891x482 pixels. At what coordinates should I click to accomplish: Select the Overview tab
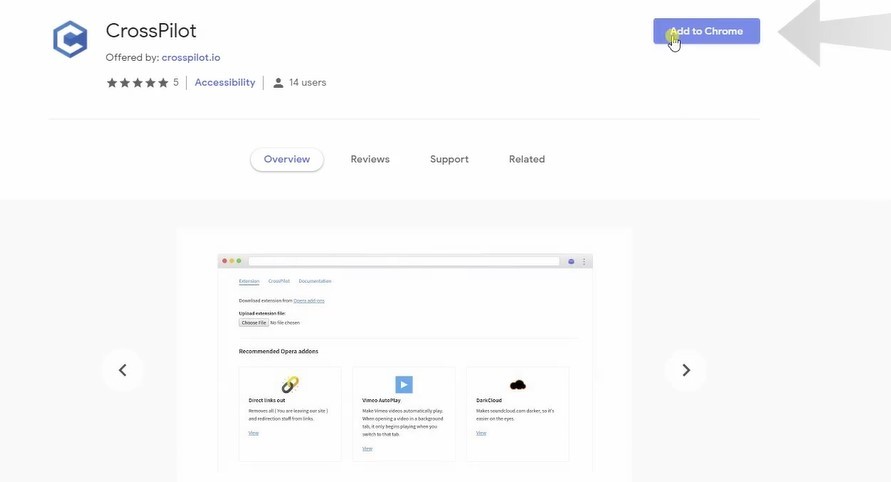[x=287, y=159]
